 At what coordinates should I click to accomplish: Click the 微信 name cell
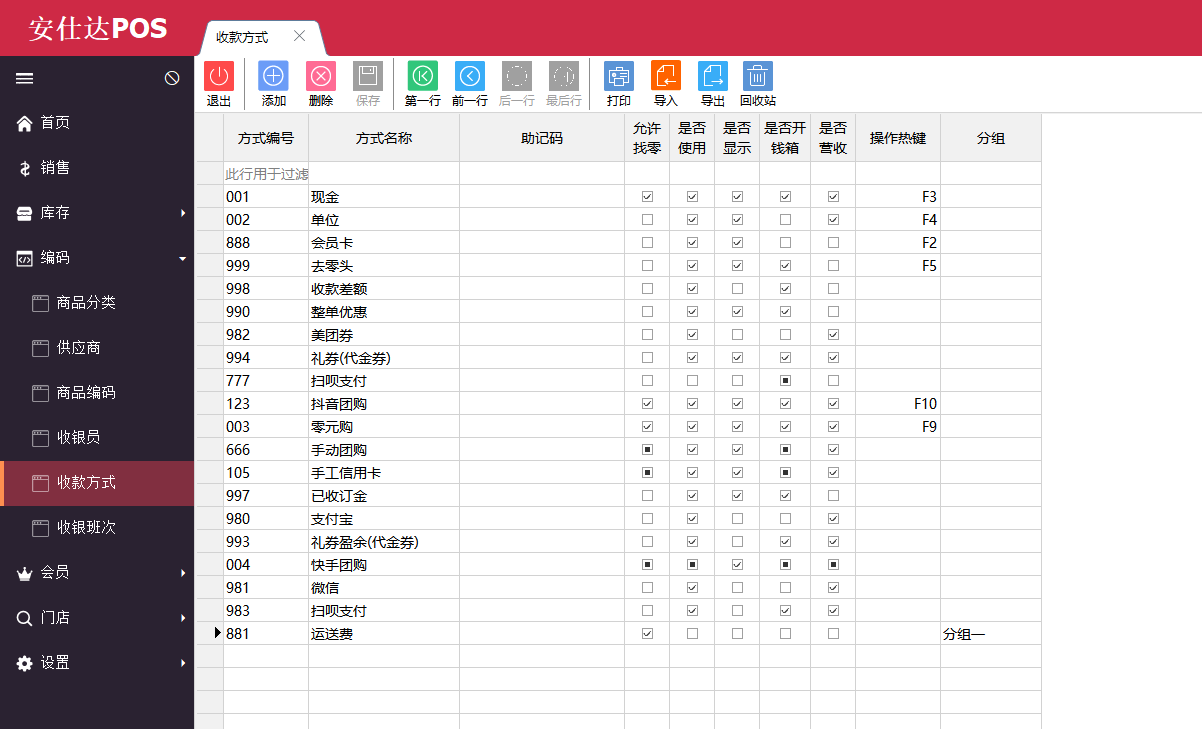(384, 587)
